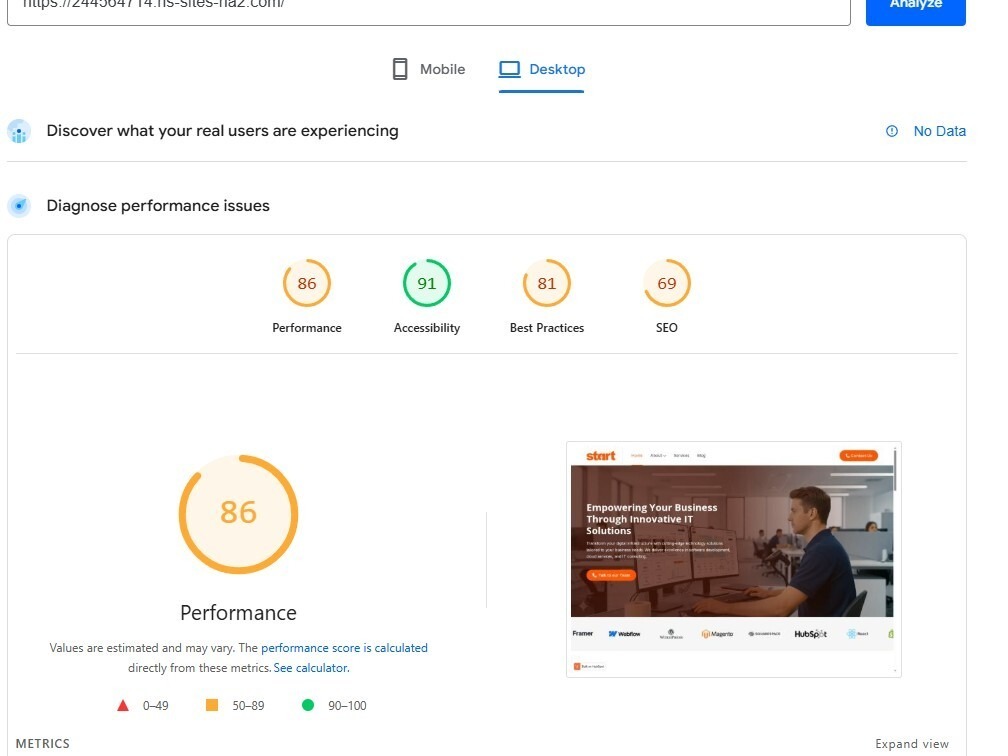The height and width of the screenshot is (756, 1008).
Task: Click the website screenshot thumbnail
Action: tap(733, 557)
